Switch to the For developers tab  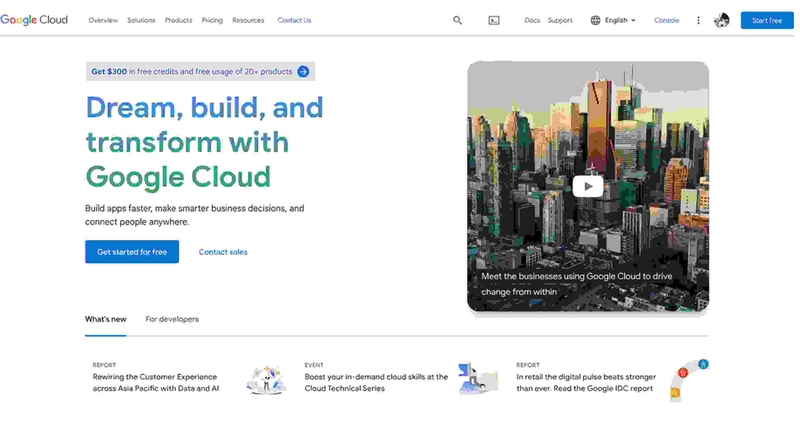coord(172,319)
